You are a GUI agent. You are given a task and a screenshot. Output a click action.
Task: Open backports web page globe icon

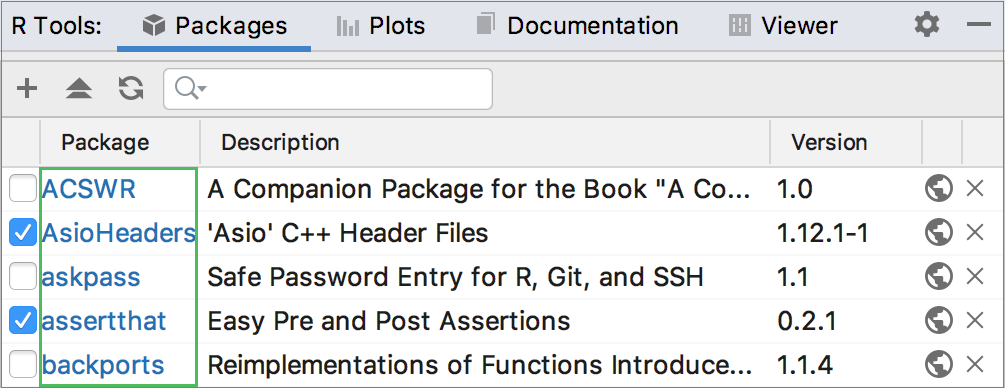tap(938, 364)
